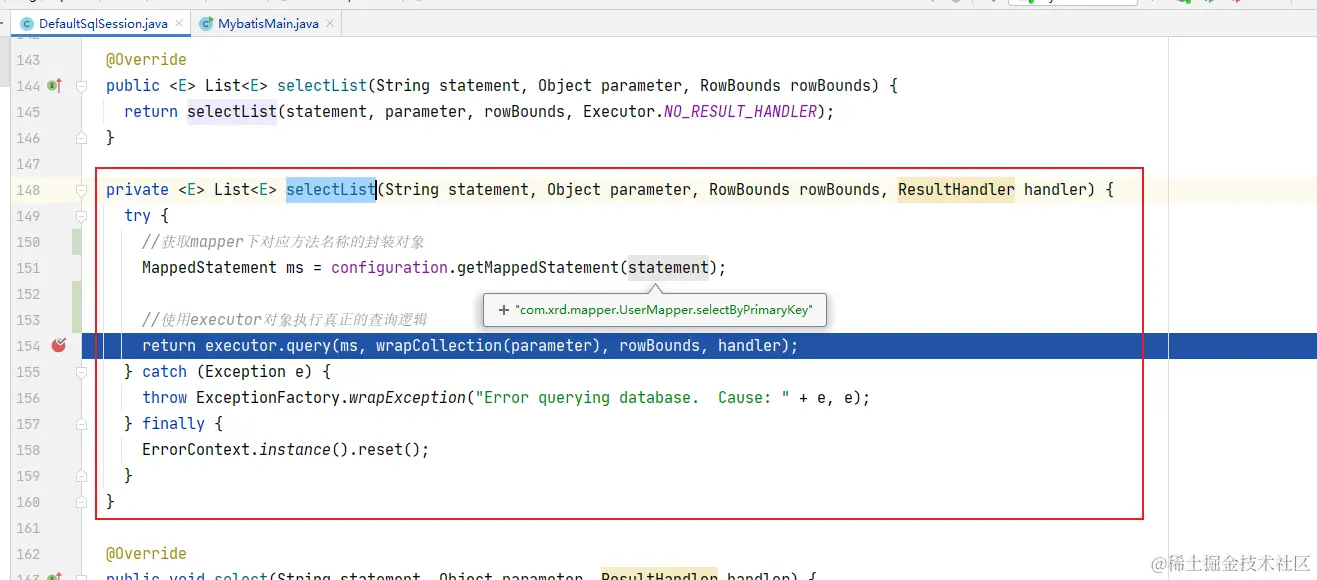Click the fold end marker at line 146
Viewport: 1317px width, 580px height.
coord(81,138)
